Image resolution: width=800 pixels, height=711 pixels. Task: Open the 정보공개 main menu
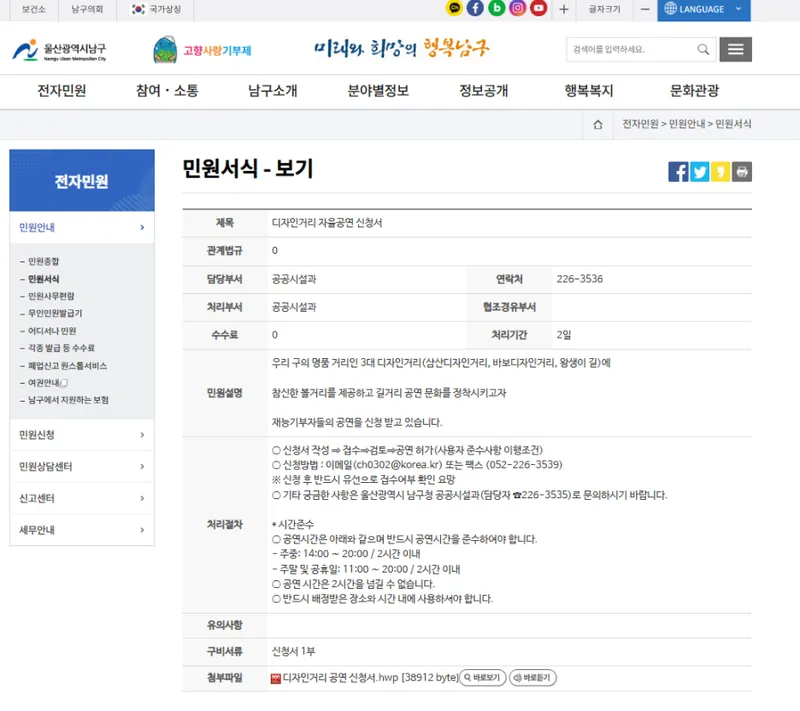pos(483,91)
